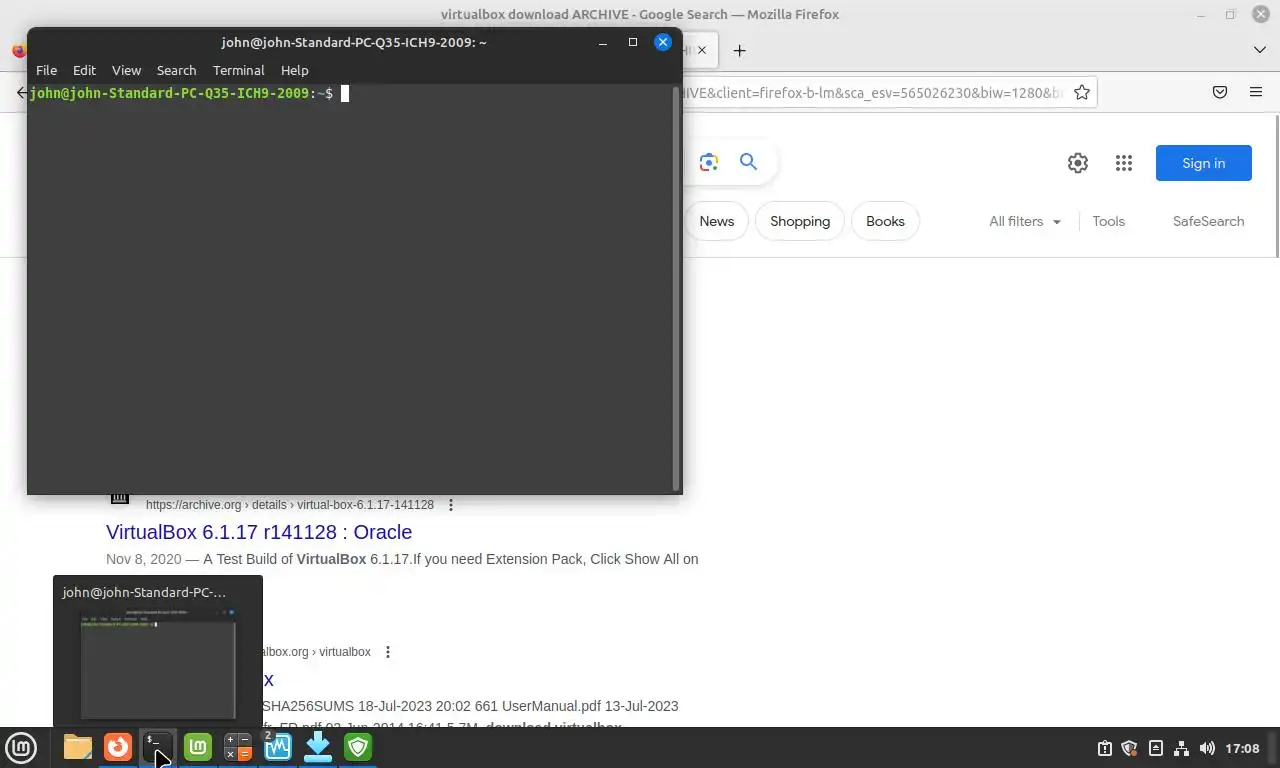Click the Firefox icon in the taskbar
The width and height of the screenshot is (1280, 768).
(118, 747)
